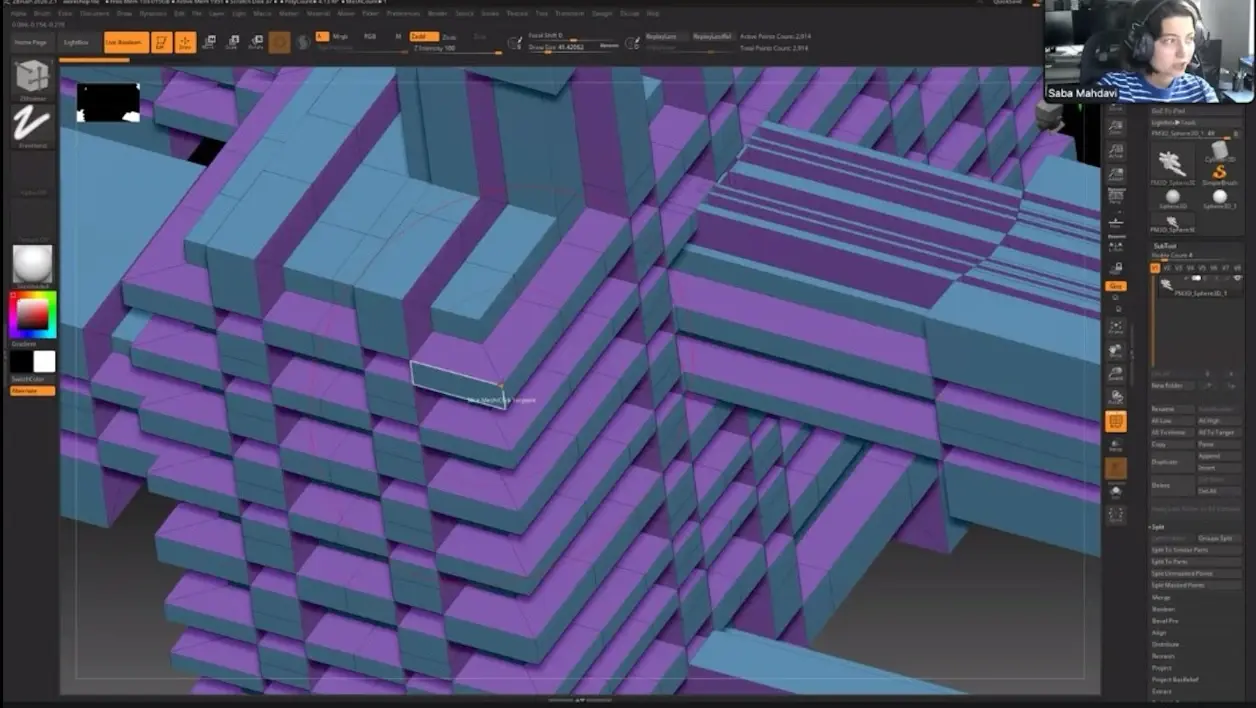The height and width of the screenshot is (708, 1256).
Task: Click the Duplicate subtool button
Action: click(x=1172, y=463)
